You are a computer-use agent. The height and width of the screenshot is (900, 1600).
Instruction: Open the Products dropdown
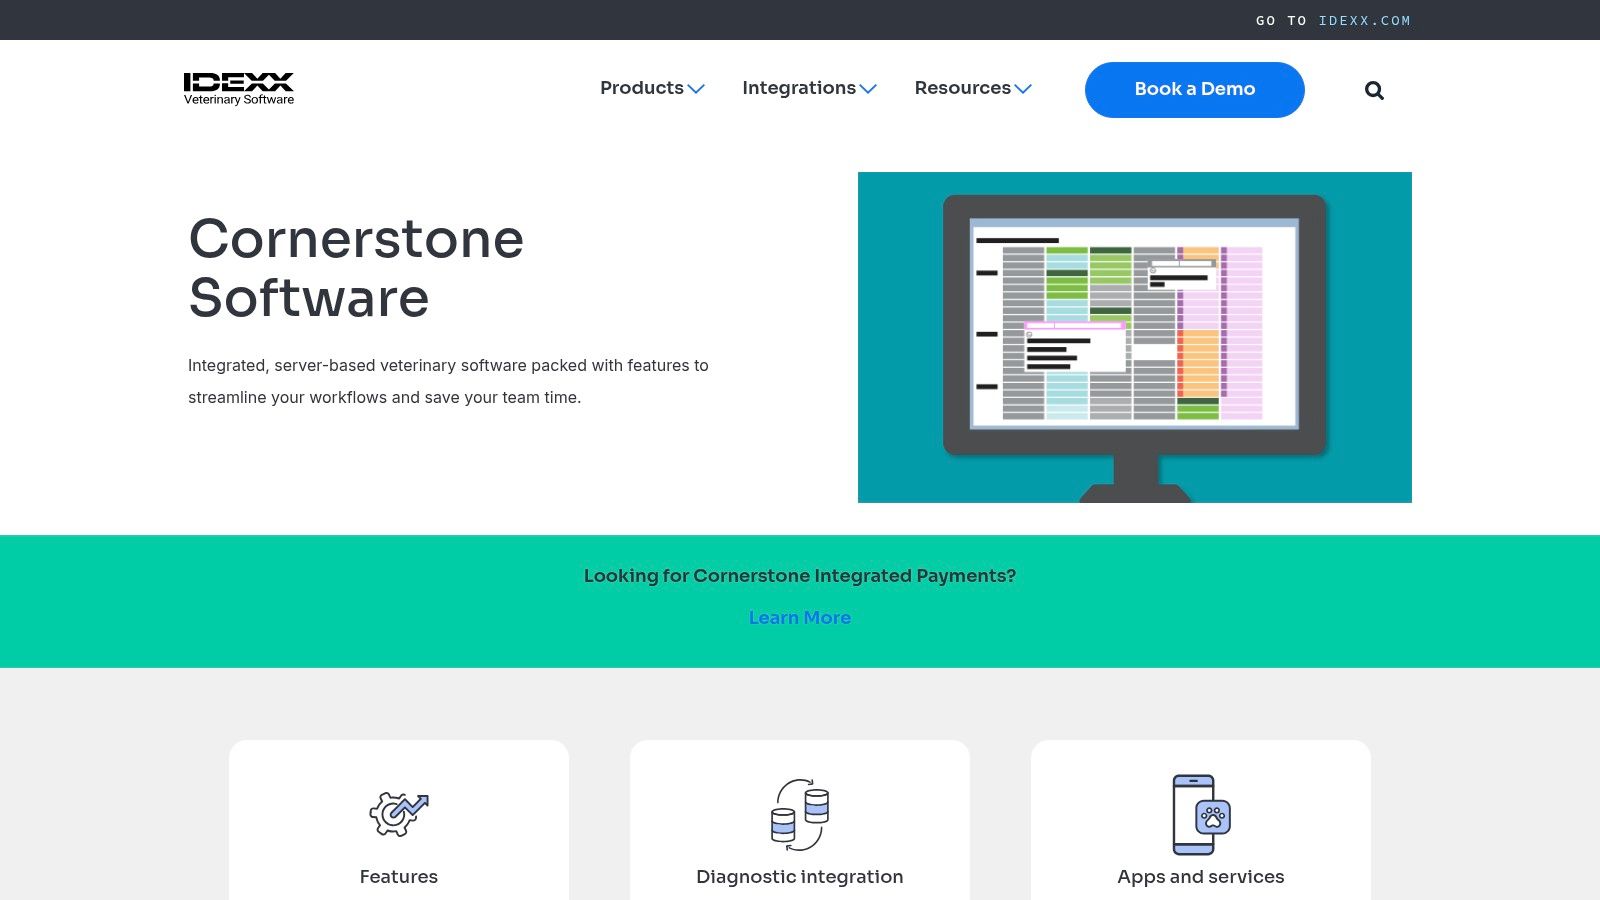pyautogui.click(x=651, y=88)
